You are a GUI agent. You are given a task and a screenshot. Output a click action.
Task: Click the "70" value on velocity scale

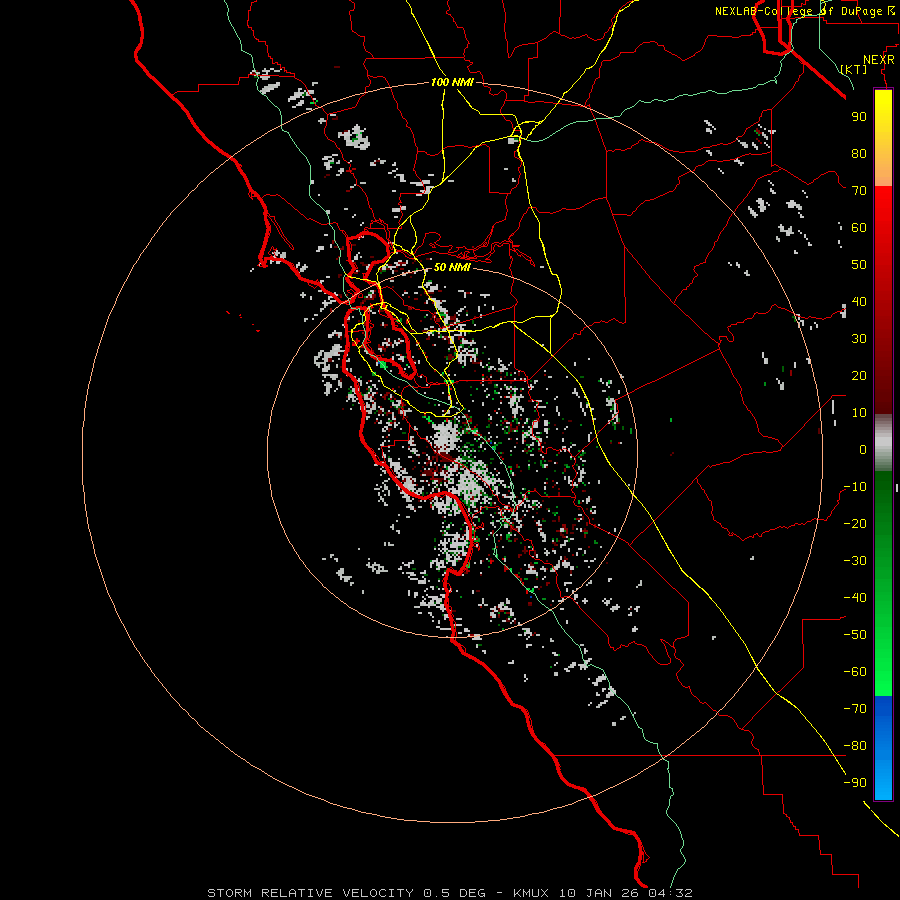coord(859,191)
